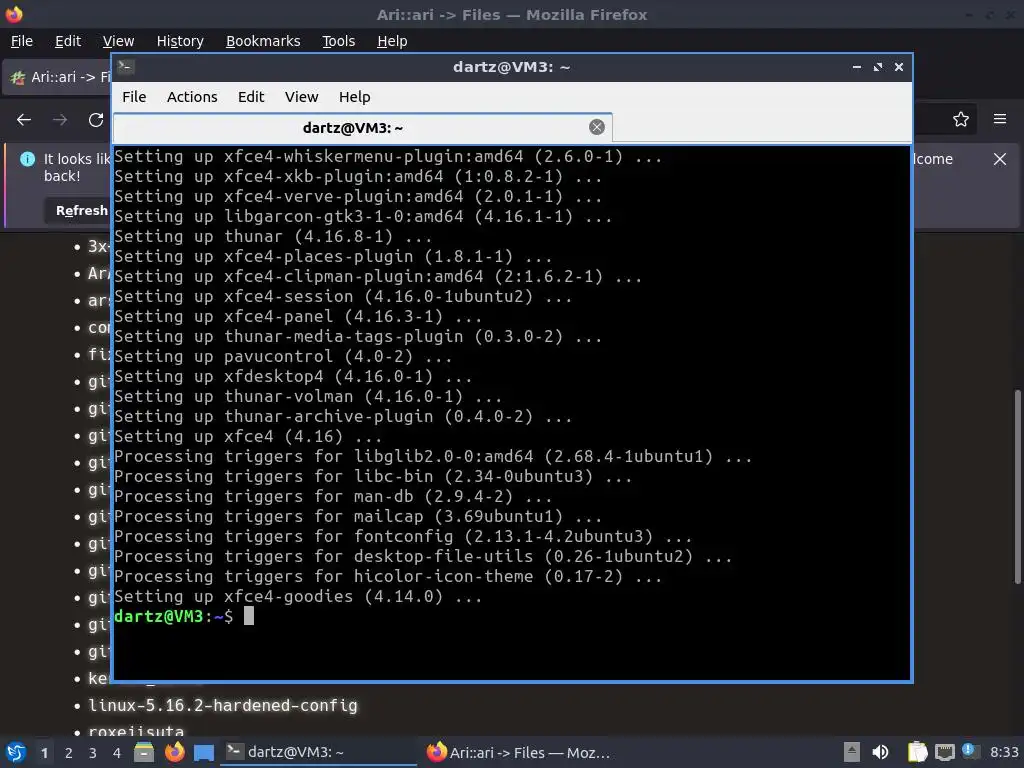Close the terminal window
Image resolution: width=1024 pixels, height=768 pixels.
tap(899, 67)
